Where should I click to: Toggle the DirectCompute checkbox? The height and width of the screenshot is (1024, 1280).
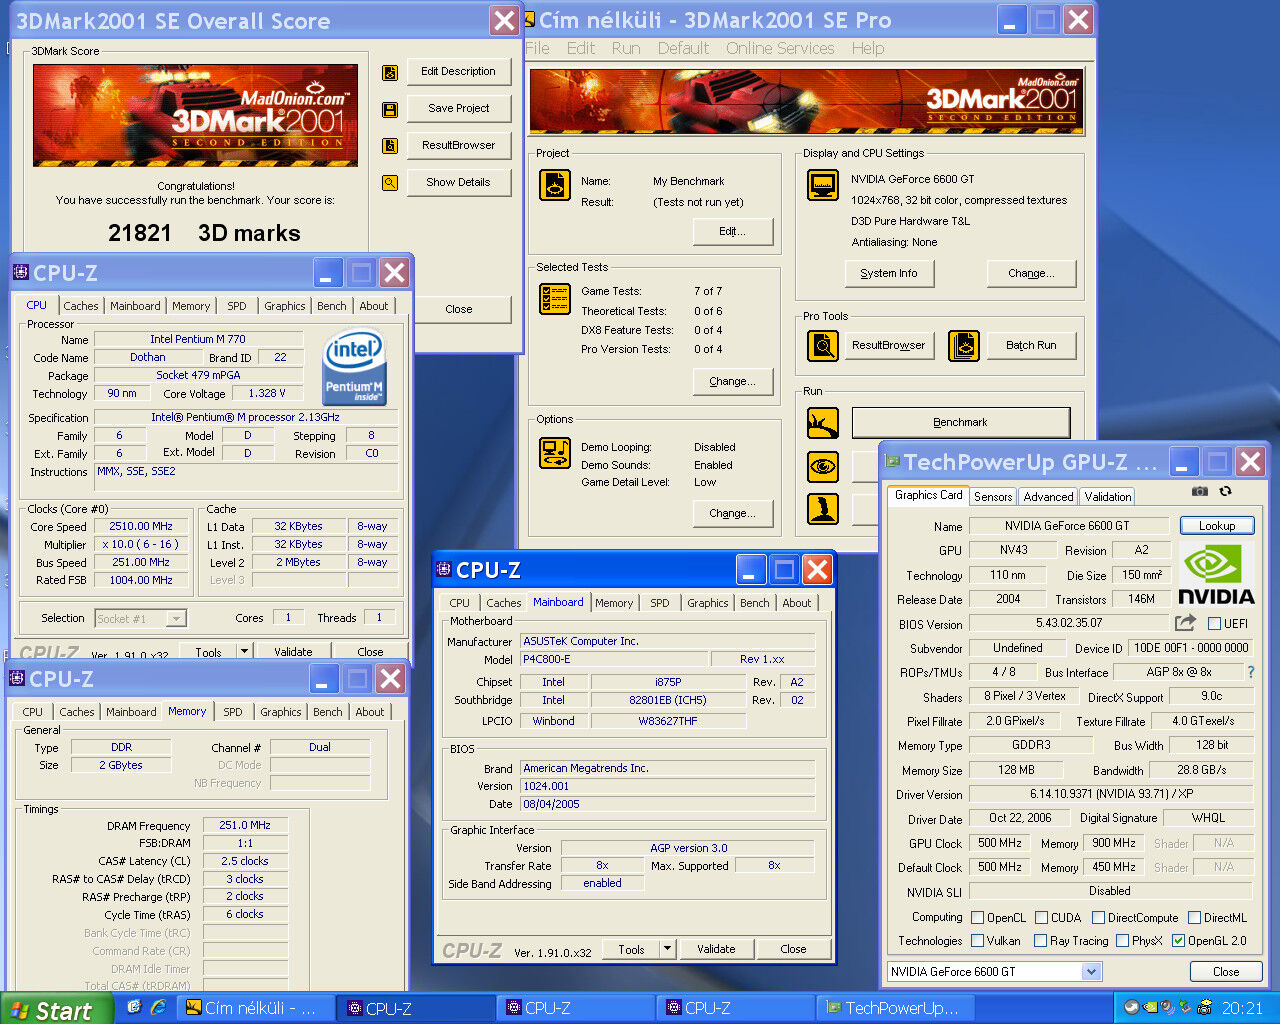pos(1098,918)
